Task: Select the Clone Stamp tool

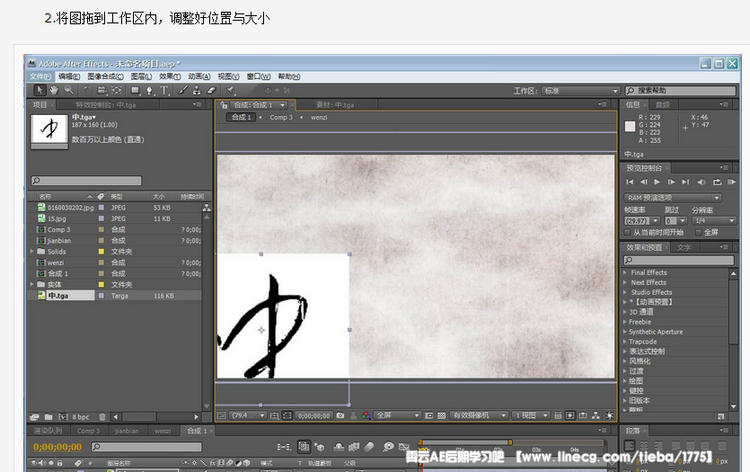Action: 197,90
